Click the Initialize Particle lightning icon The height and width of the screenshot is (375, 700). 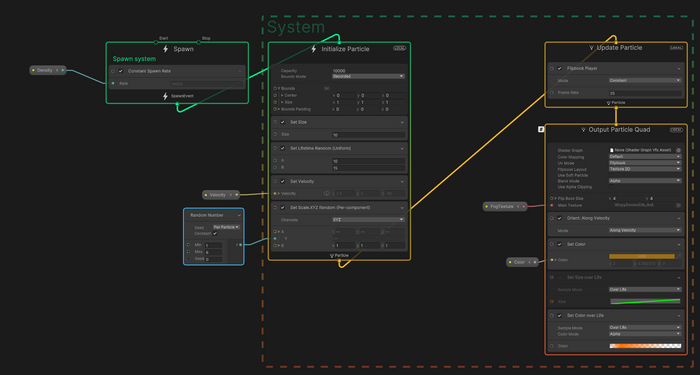click(313, 49)
